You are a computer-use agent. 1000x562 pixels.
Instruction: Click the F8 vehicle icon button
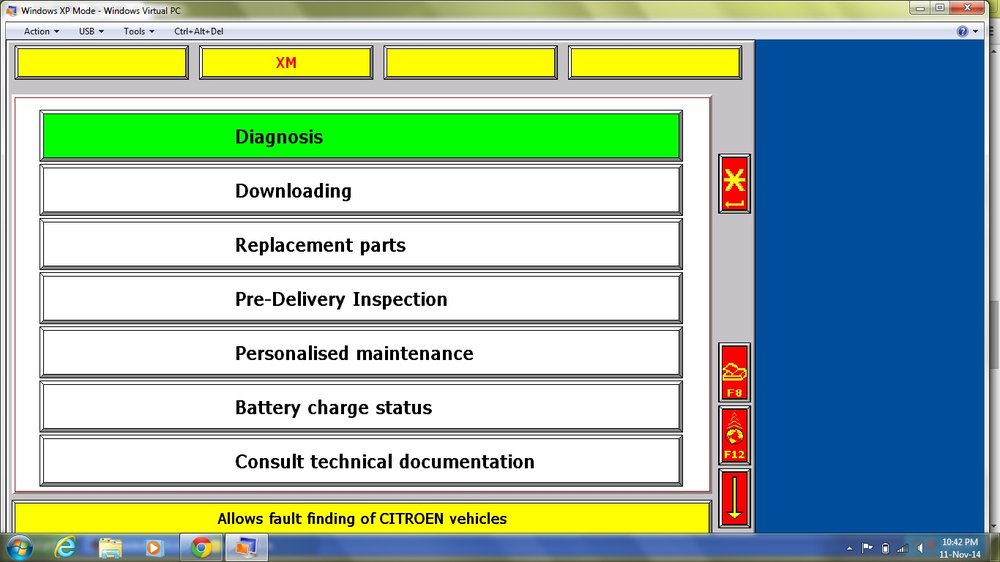pos(734,373)
